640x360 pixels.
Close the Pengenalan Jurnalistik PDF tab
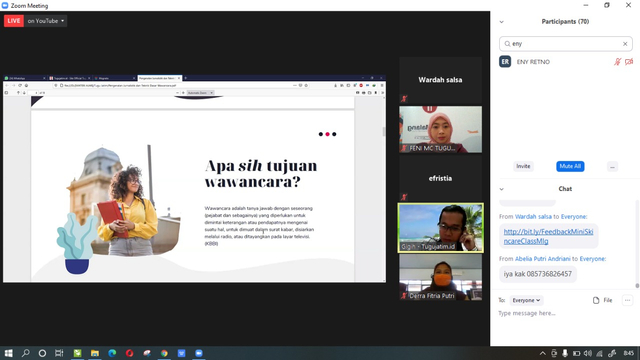click(179, 78)
